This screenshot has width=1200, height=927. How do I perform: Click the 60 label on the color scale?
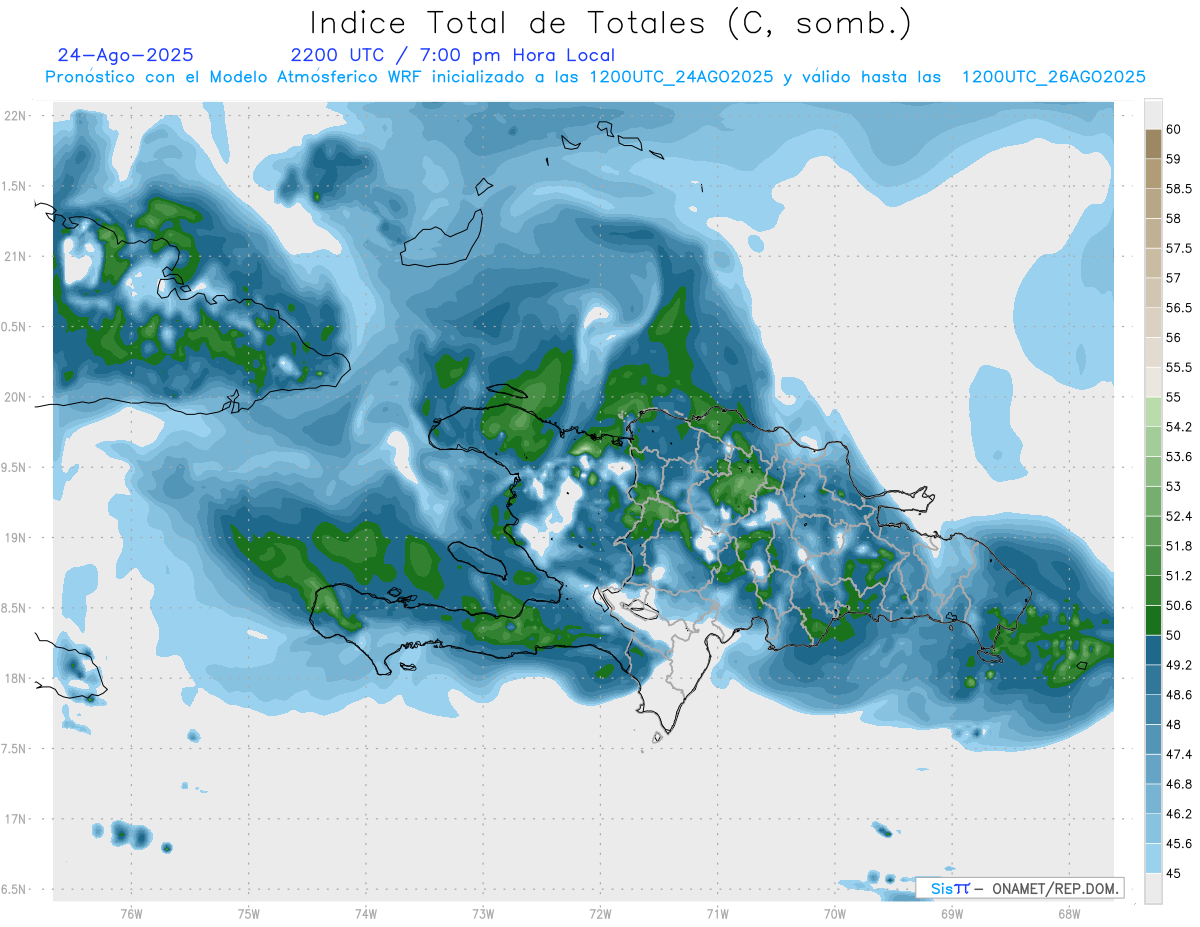tap(1173, 129)
